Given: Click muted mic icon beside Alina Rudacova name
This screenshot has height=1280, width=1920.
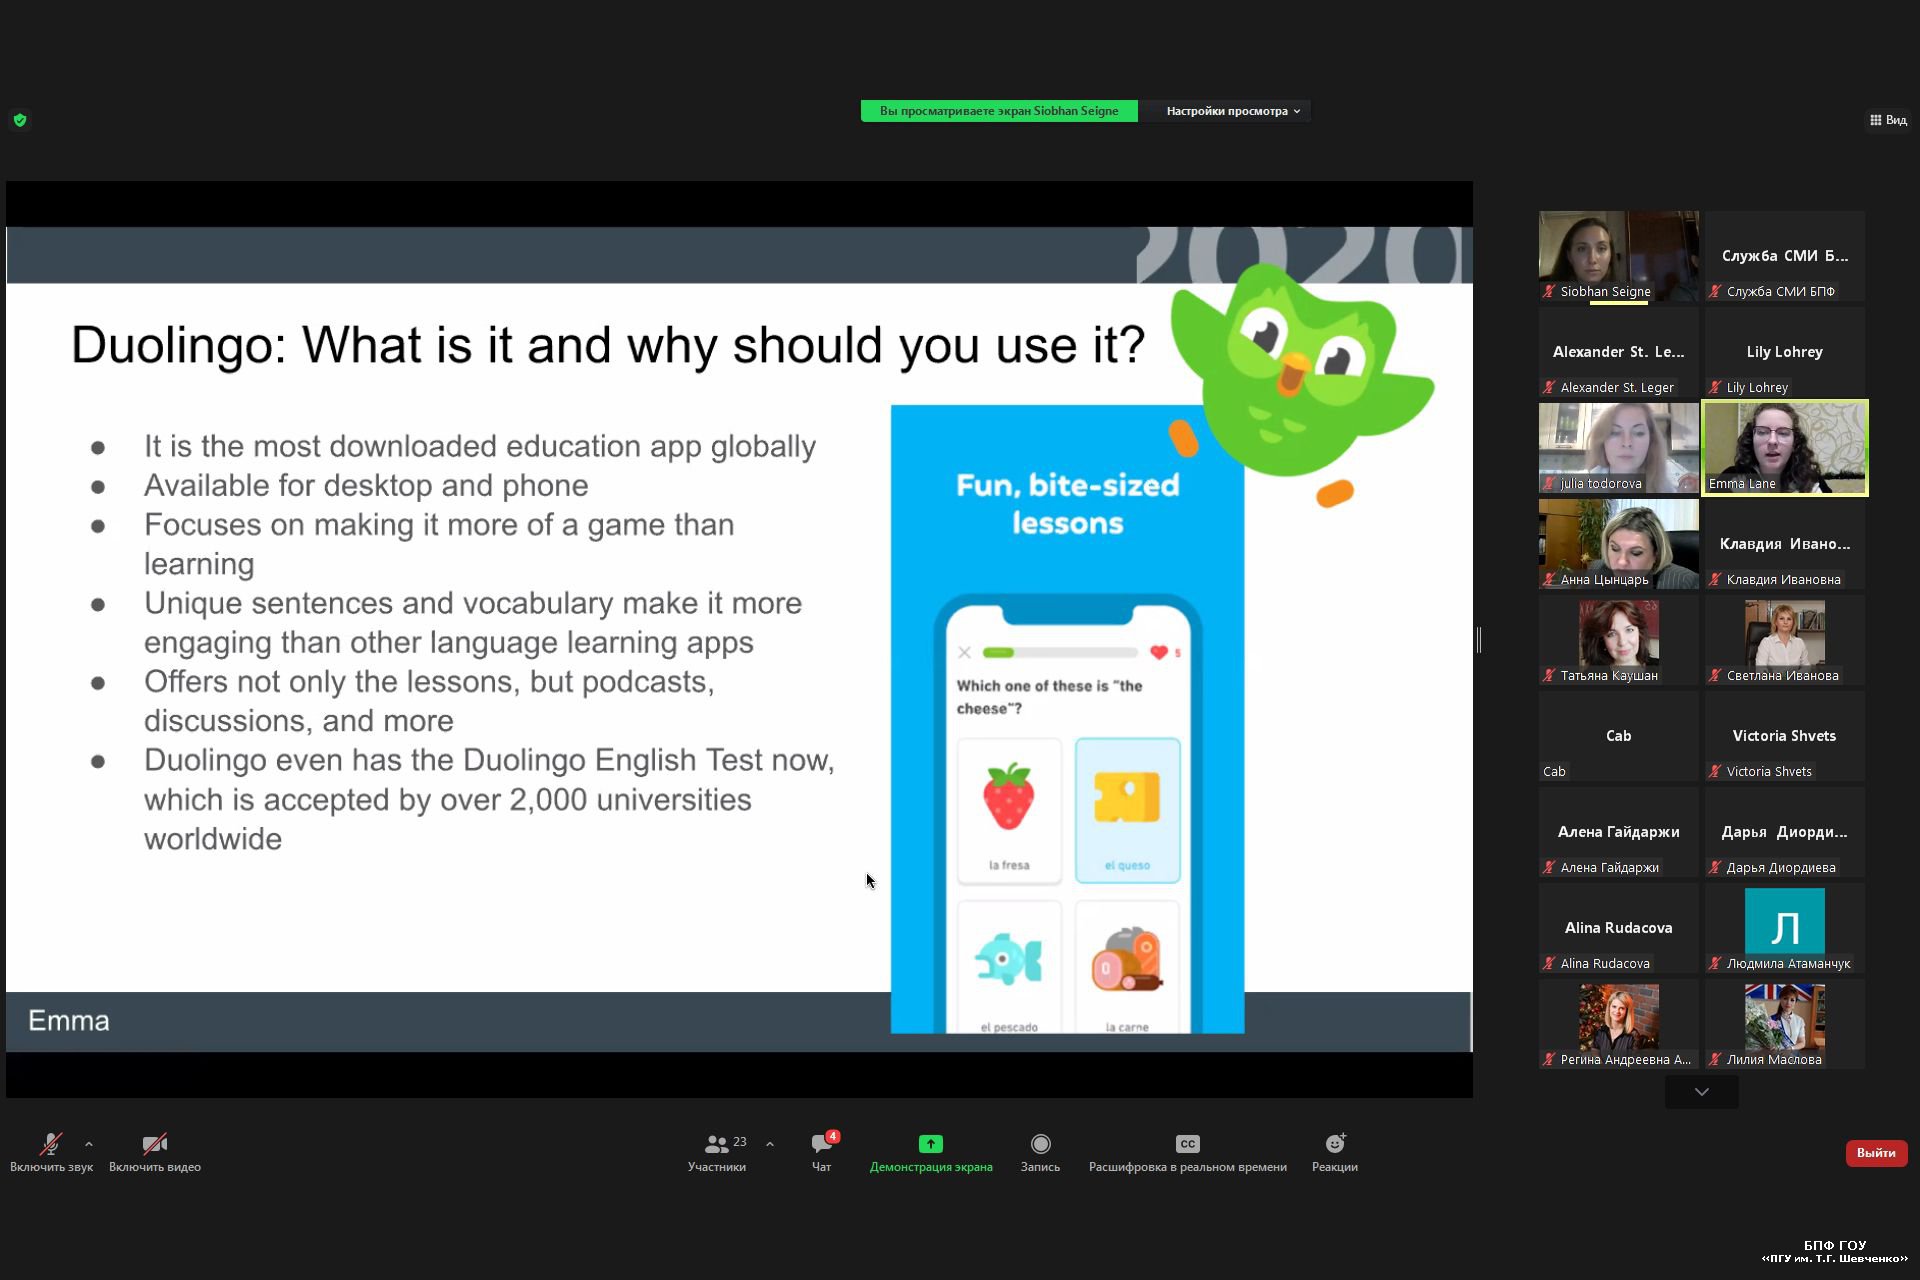Looking at the screenshot, I should pos(1549,964).
